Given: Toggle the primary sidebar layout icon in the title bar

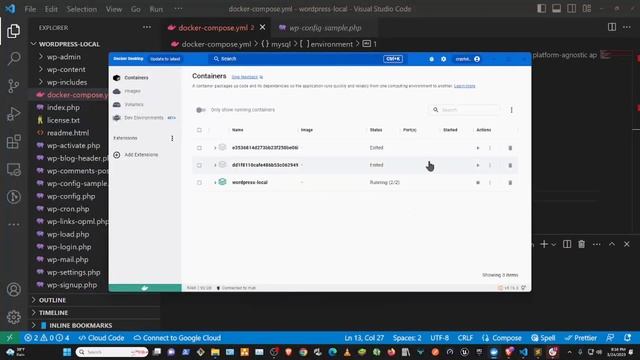Looking at the screenshot, I should (541, 9).
